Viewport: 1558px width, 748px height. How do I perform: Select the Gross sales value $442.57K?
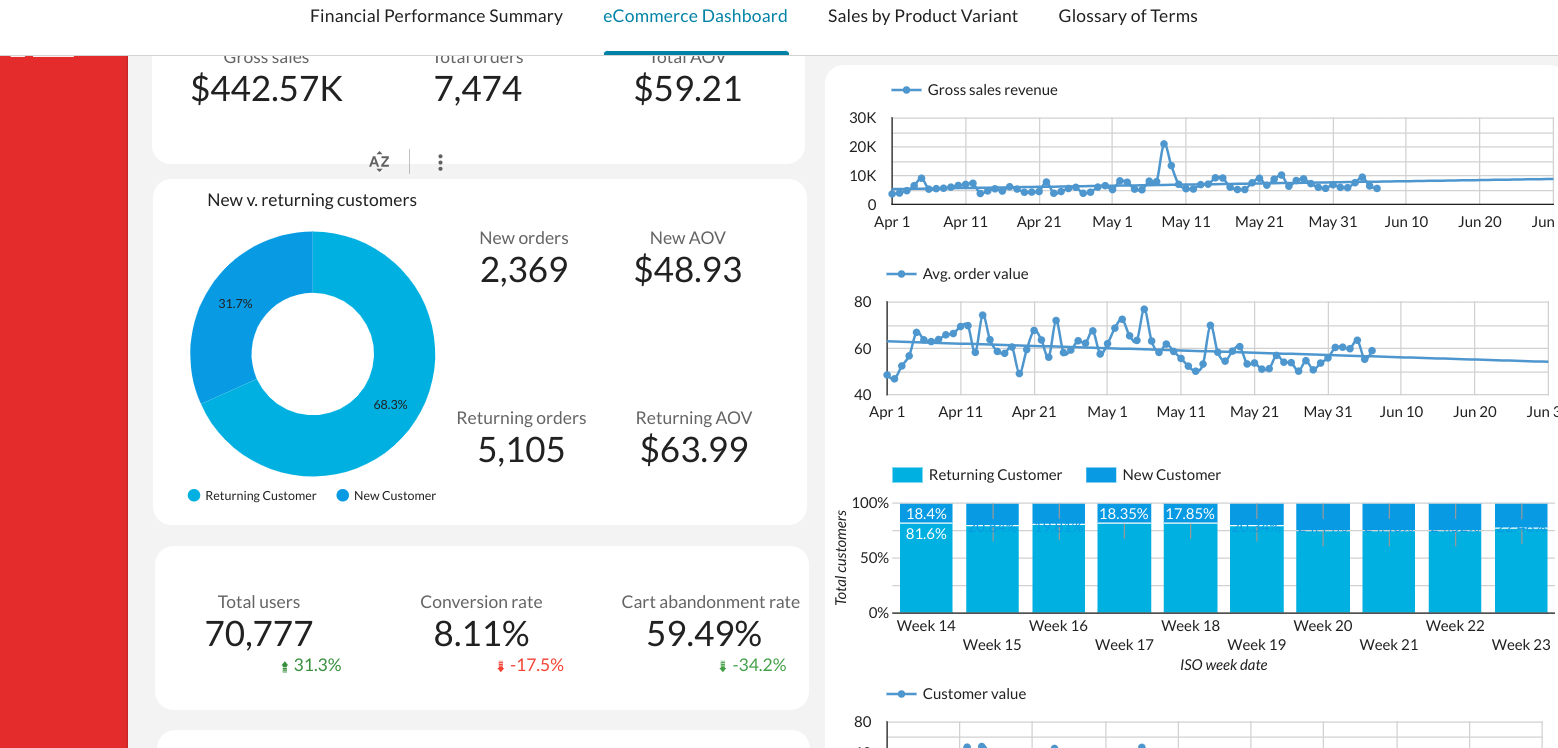click(x=267, y=89)
